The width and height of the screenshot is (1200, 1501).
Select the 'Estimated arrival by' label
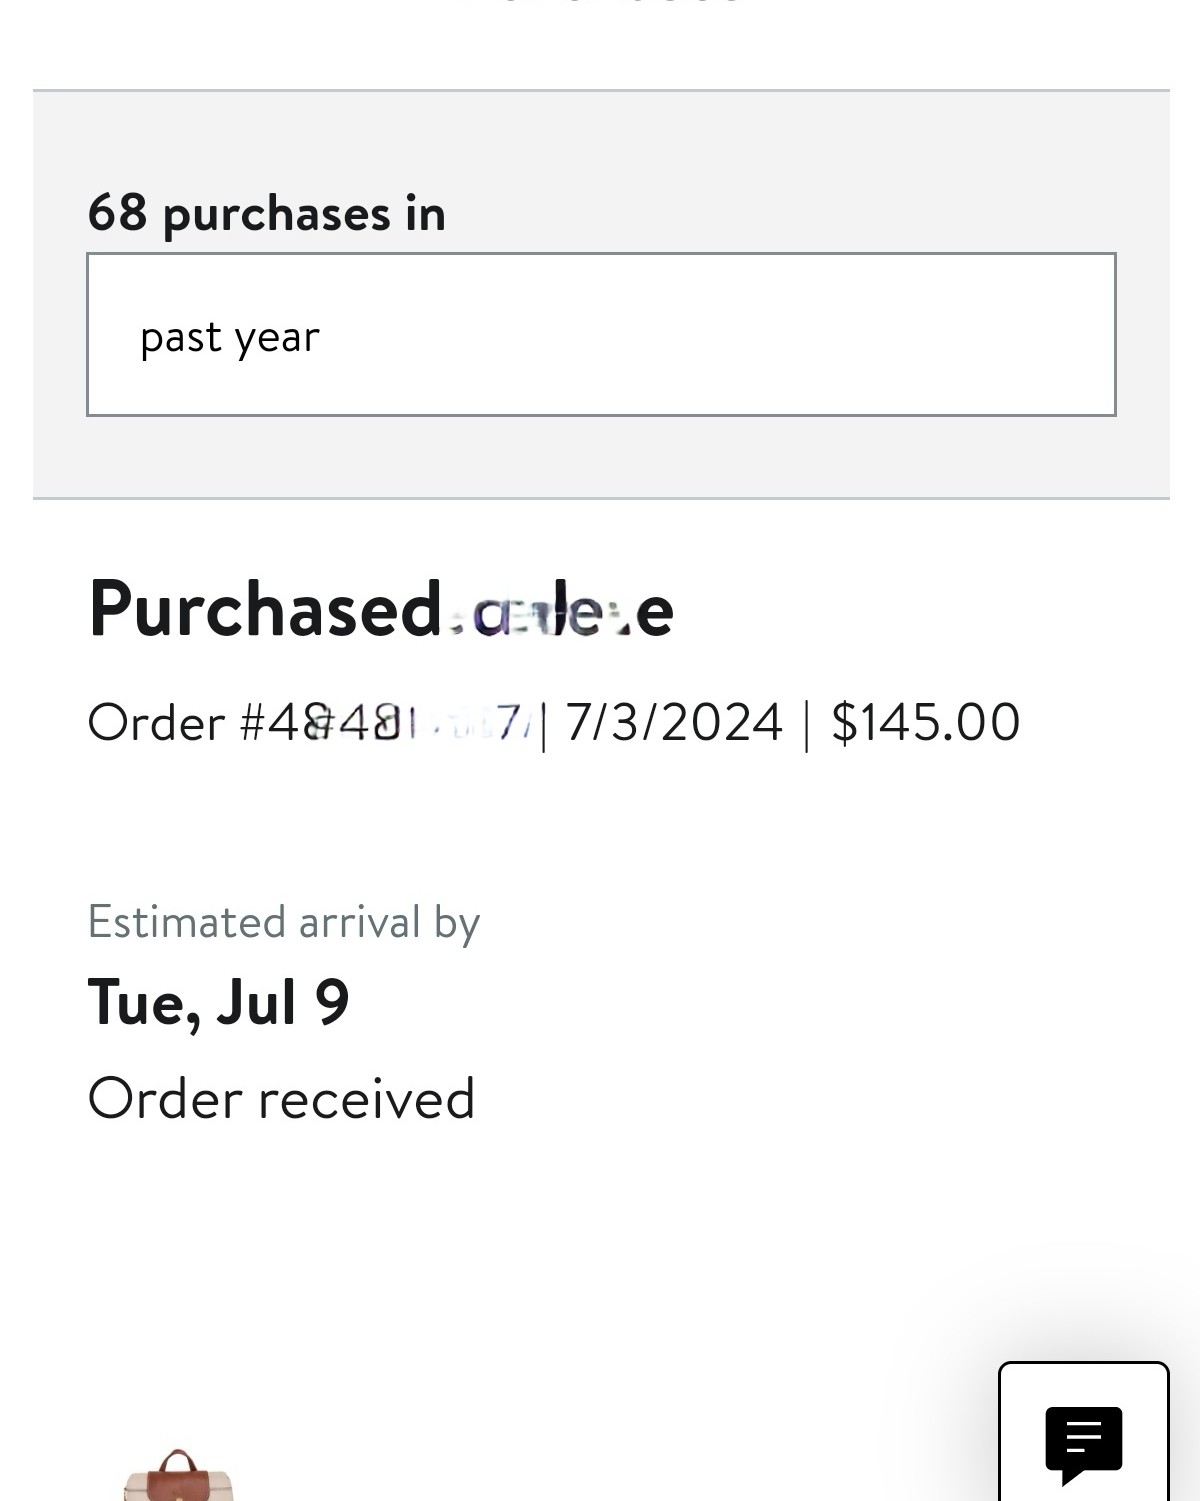[284, 922]
